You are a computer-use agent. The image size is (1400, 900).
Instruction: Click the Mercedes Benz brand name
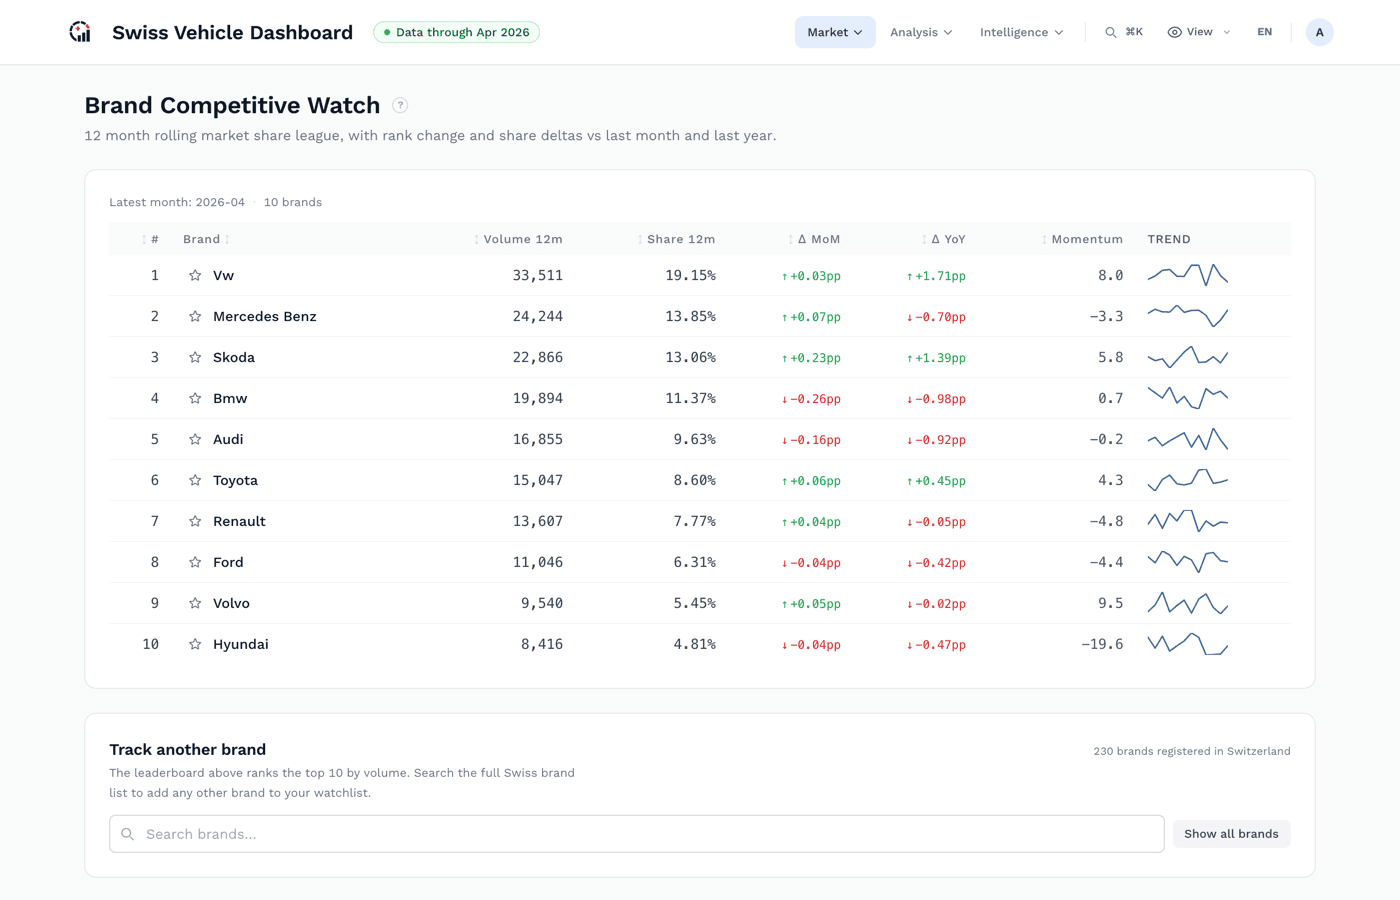coord(265,316)
